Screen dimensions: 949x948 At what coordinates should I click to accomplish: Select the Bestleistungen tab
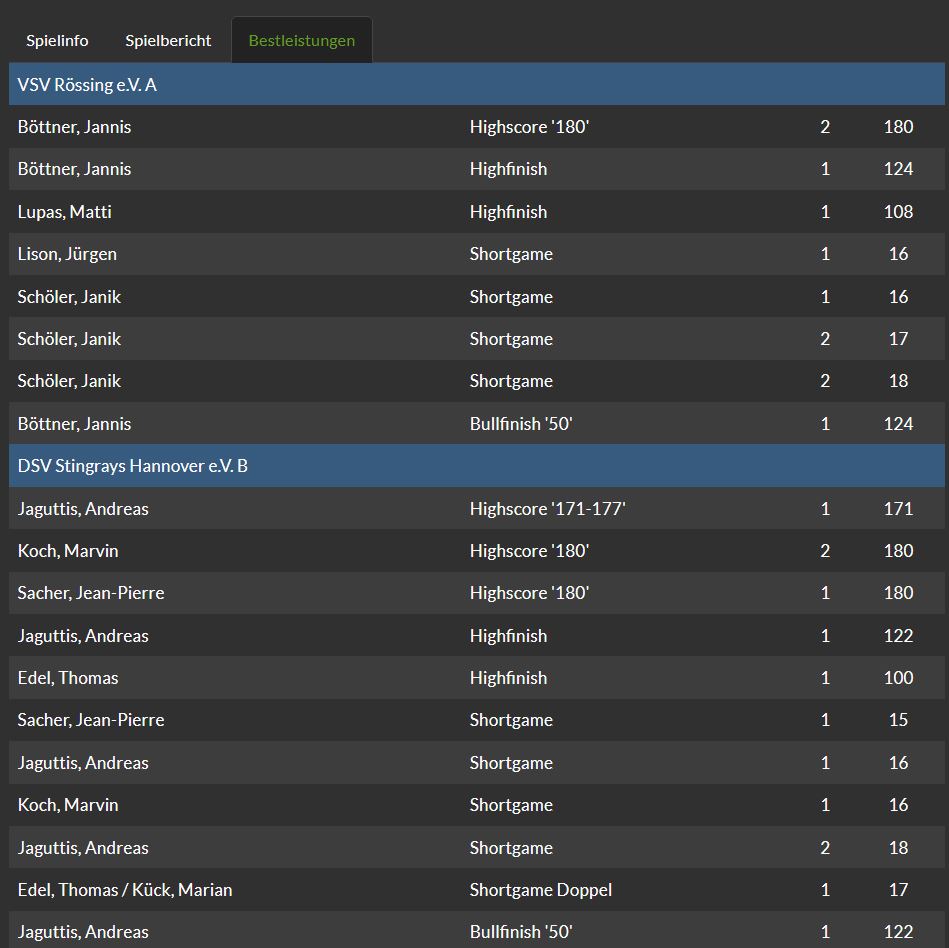[301, 41]
